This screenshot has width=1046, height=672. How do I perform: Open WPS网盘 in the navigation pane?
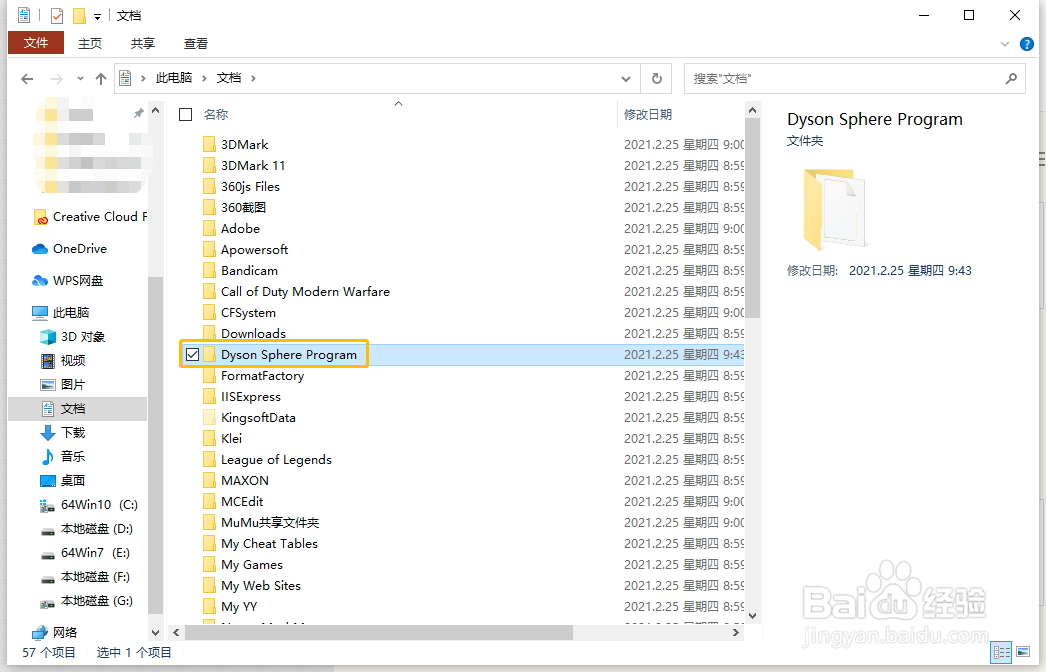click(x=68, y=281)
